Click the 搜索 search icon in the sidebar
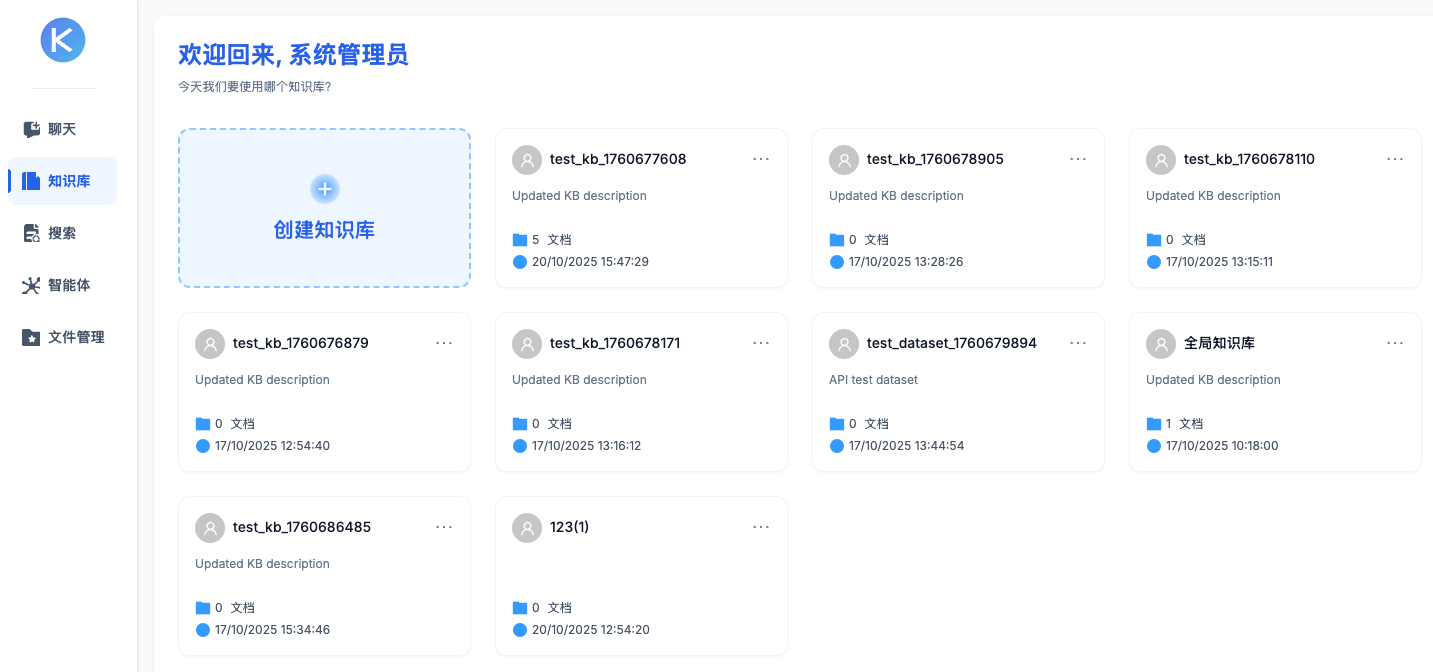 coord(32,233)
